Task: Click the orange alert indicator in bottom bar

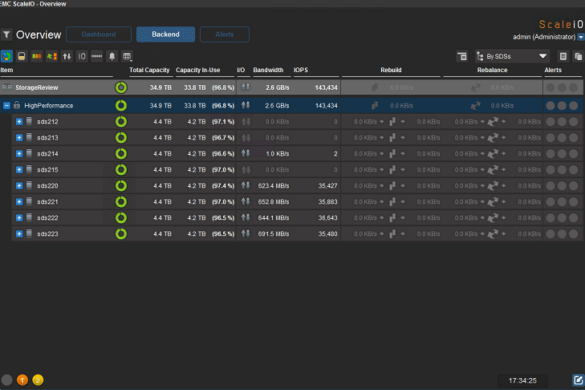Action: 22,380
